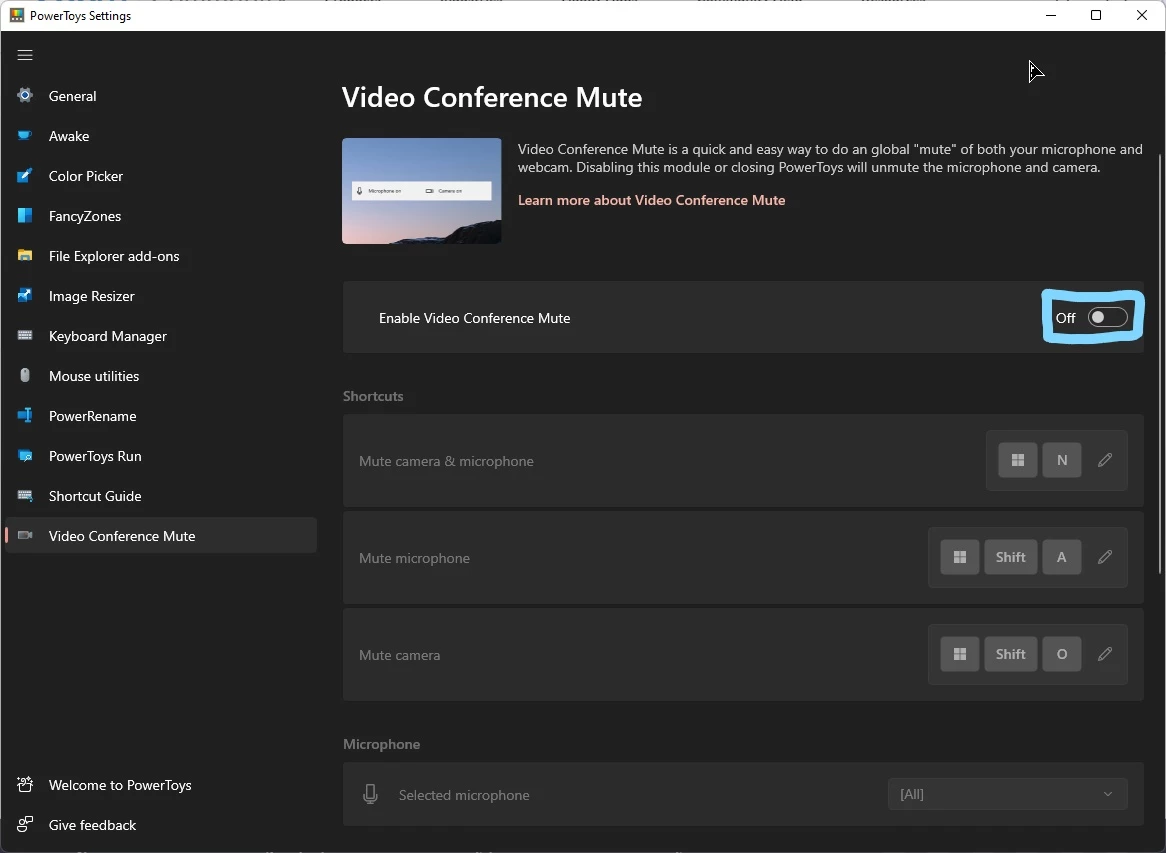Click the A key in Mute microphone shortcut
Viewport: 1166px width, 853px height.
[x=1062, y=557]
